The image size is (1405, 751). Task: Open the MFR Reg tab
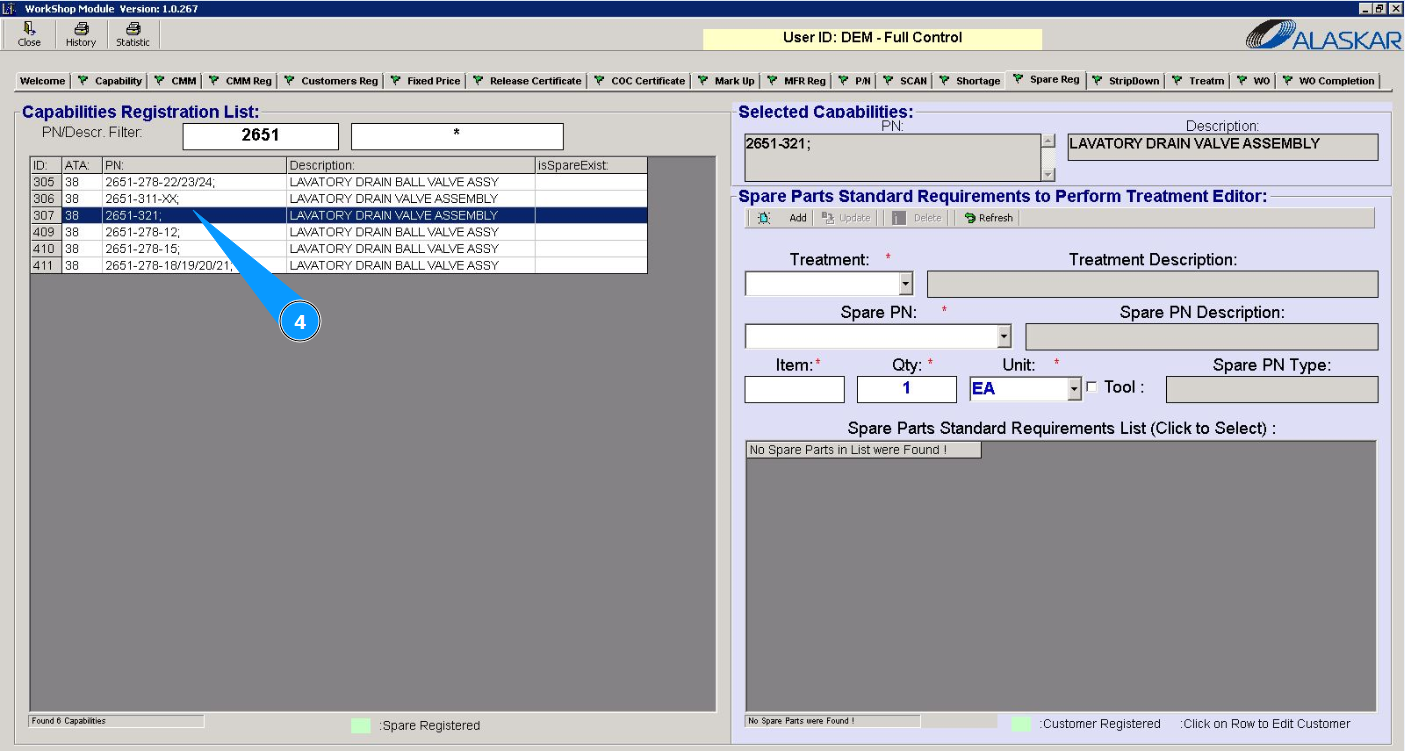[x=797, y=81]
